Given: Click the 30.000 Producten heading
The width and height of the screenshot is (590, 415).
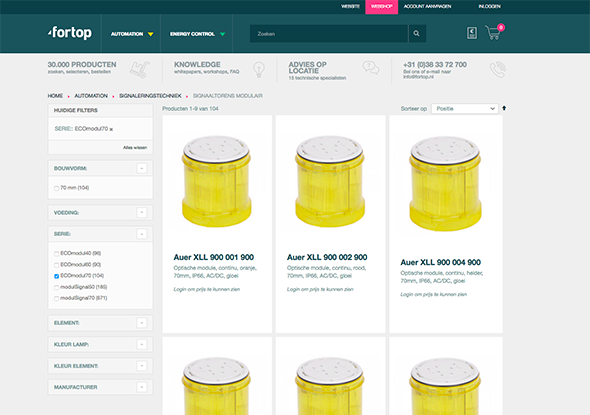Looking at the screenshot, I should [x=82, y=65].
